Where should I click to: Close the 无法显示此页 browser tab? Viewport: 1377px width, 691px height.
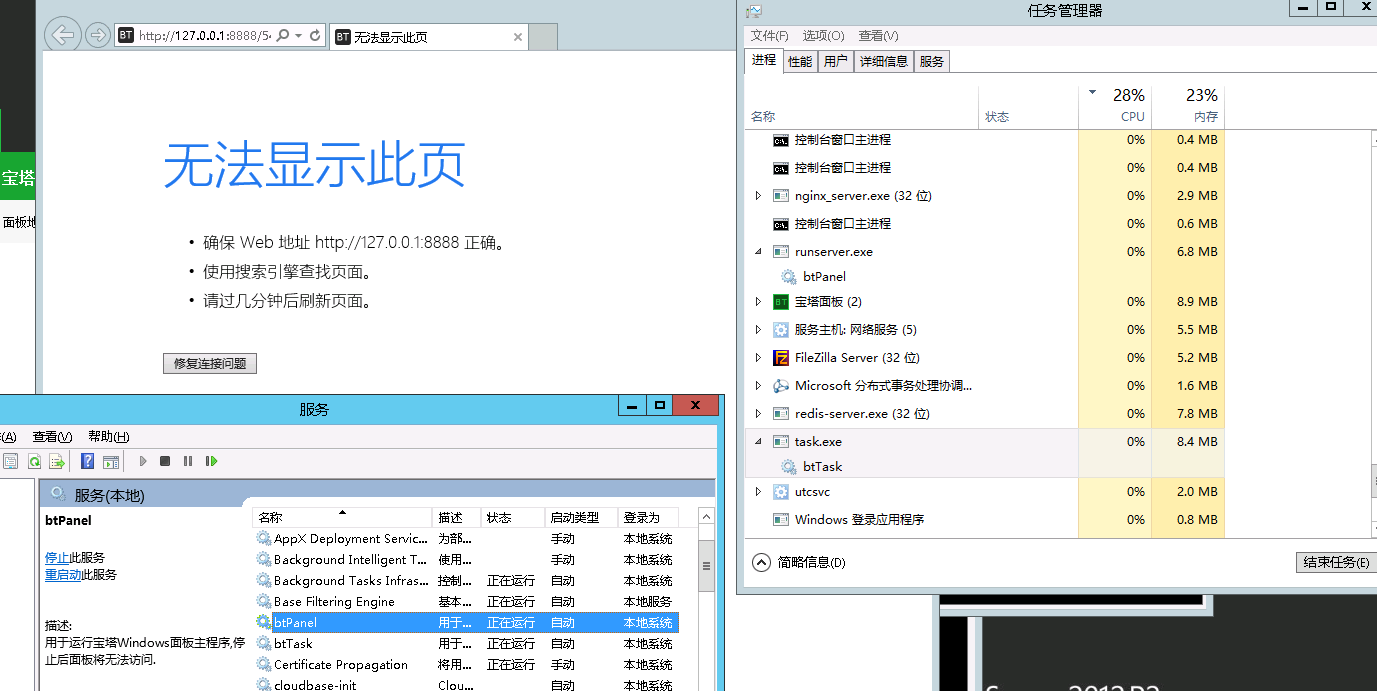click(x=518, y=37)
